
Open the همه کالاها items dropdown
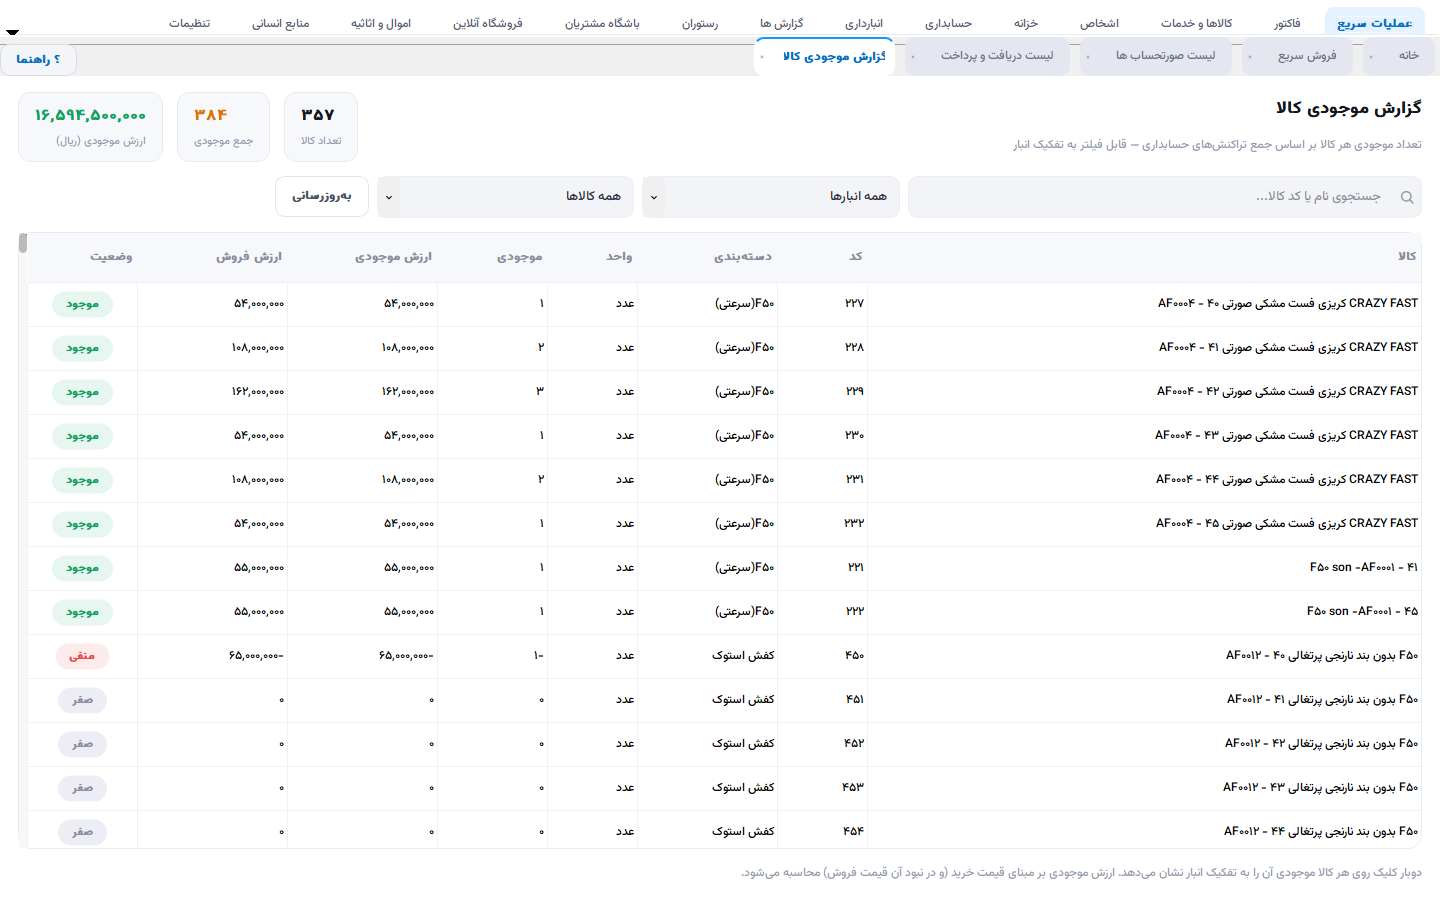505,197
